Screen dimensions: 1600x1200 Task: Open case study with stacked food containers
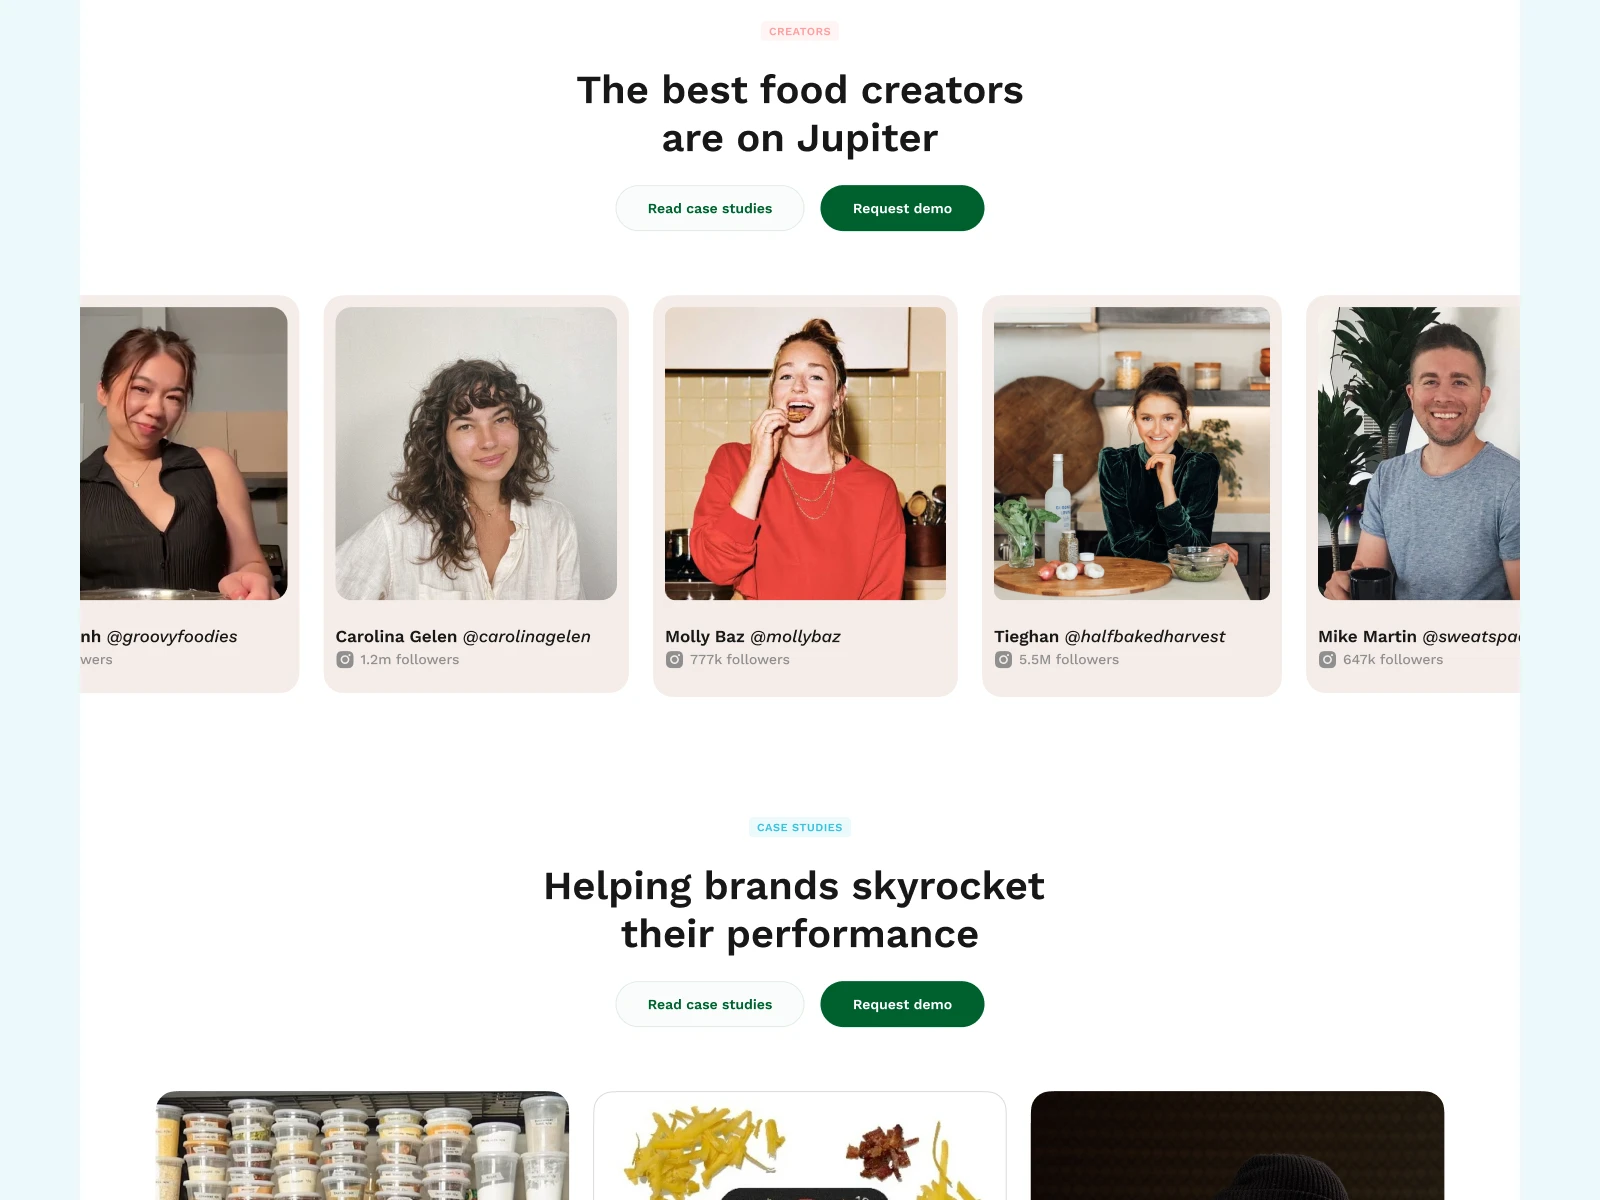(x=362, y=1146)
